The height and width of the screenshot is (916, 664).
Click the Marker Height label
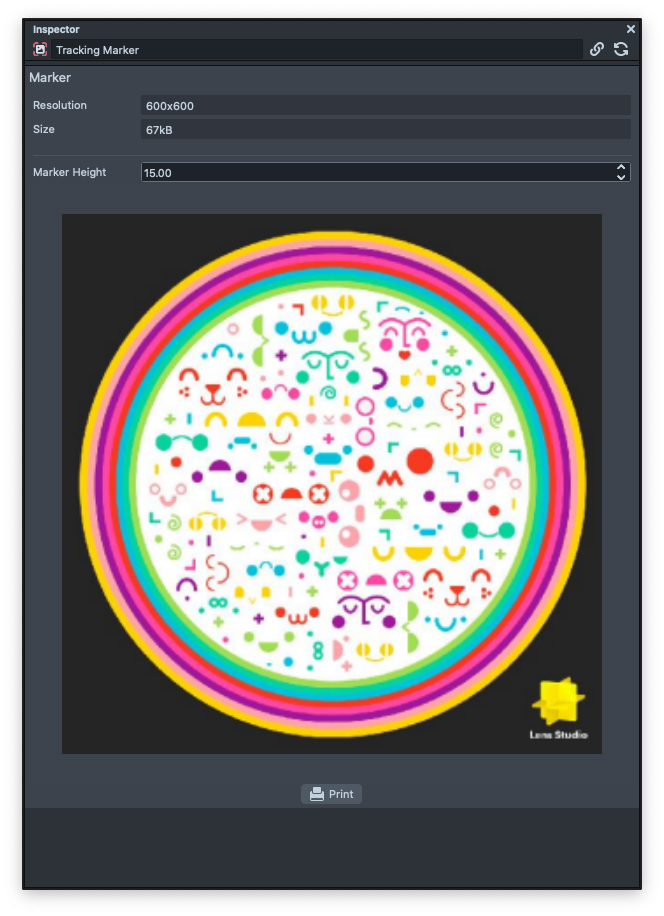click(x=69, y=172)
